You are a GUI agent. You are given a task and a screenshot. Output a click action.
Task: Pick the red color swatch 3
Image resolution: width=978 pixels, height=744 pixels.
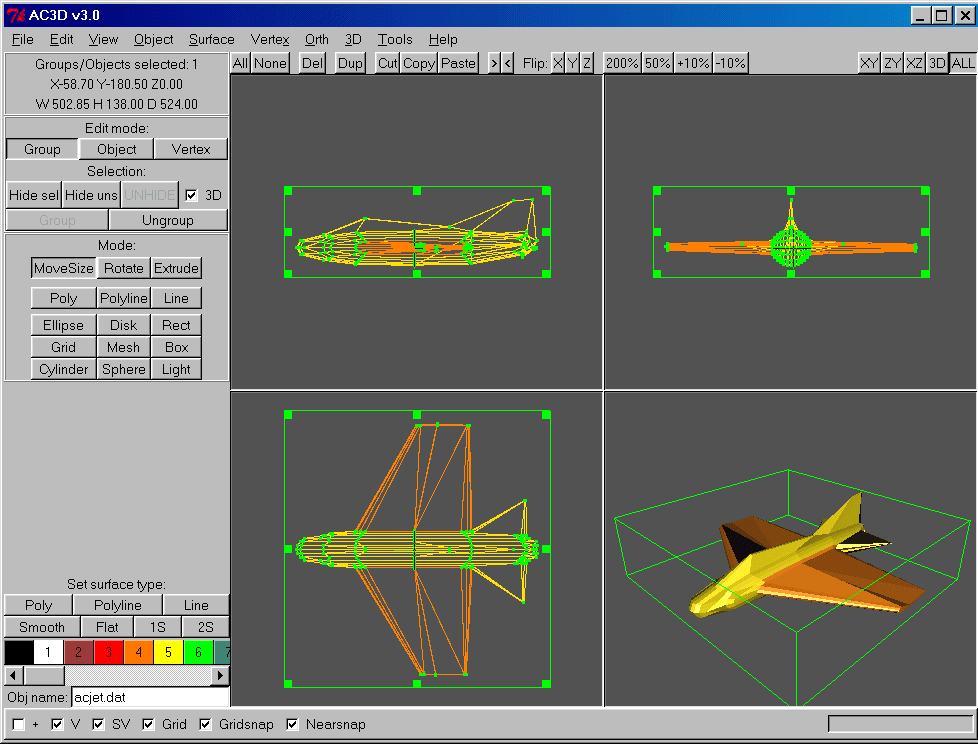tap(108, 653)
